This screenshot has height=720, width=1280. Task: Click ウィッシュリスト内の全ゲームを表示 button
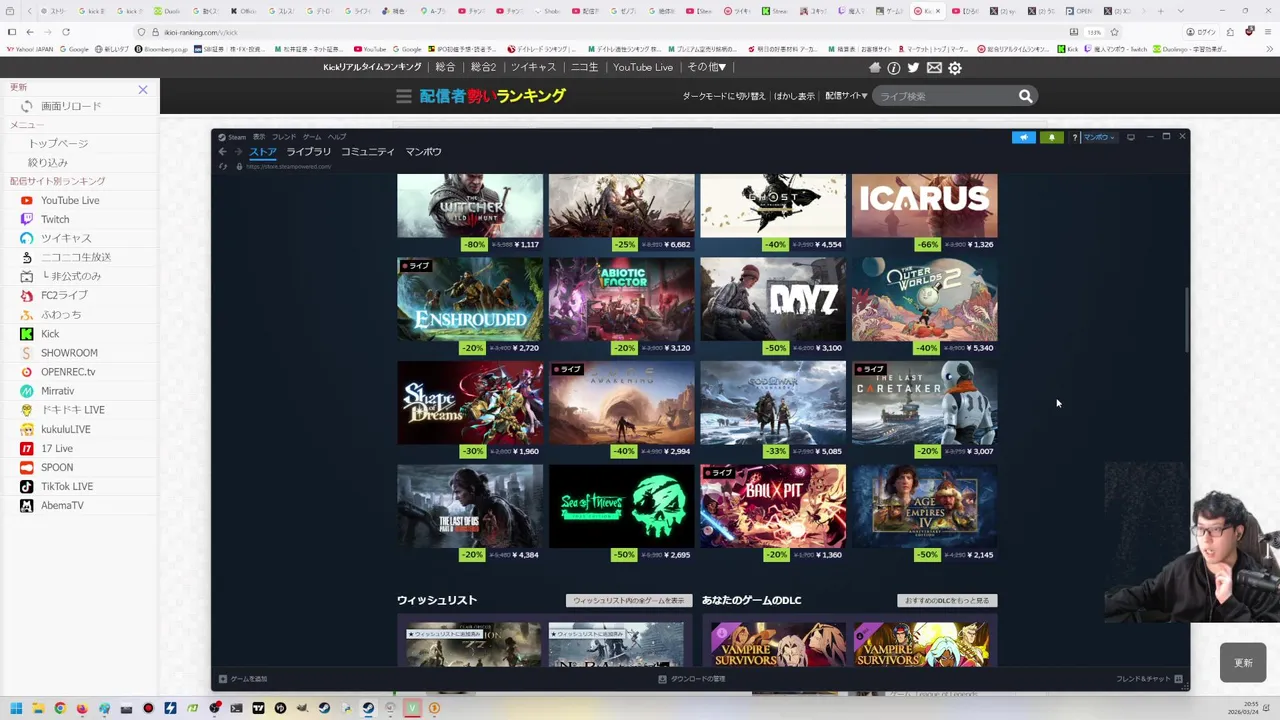click(629, 600)
